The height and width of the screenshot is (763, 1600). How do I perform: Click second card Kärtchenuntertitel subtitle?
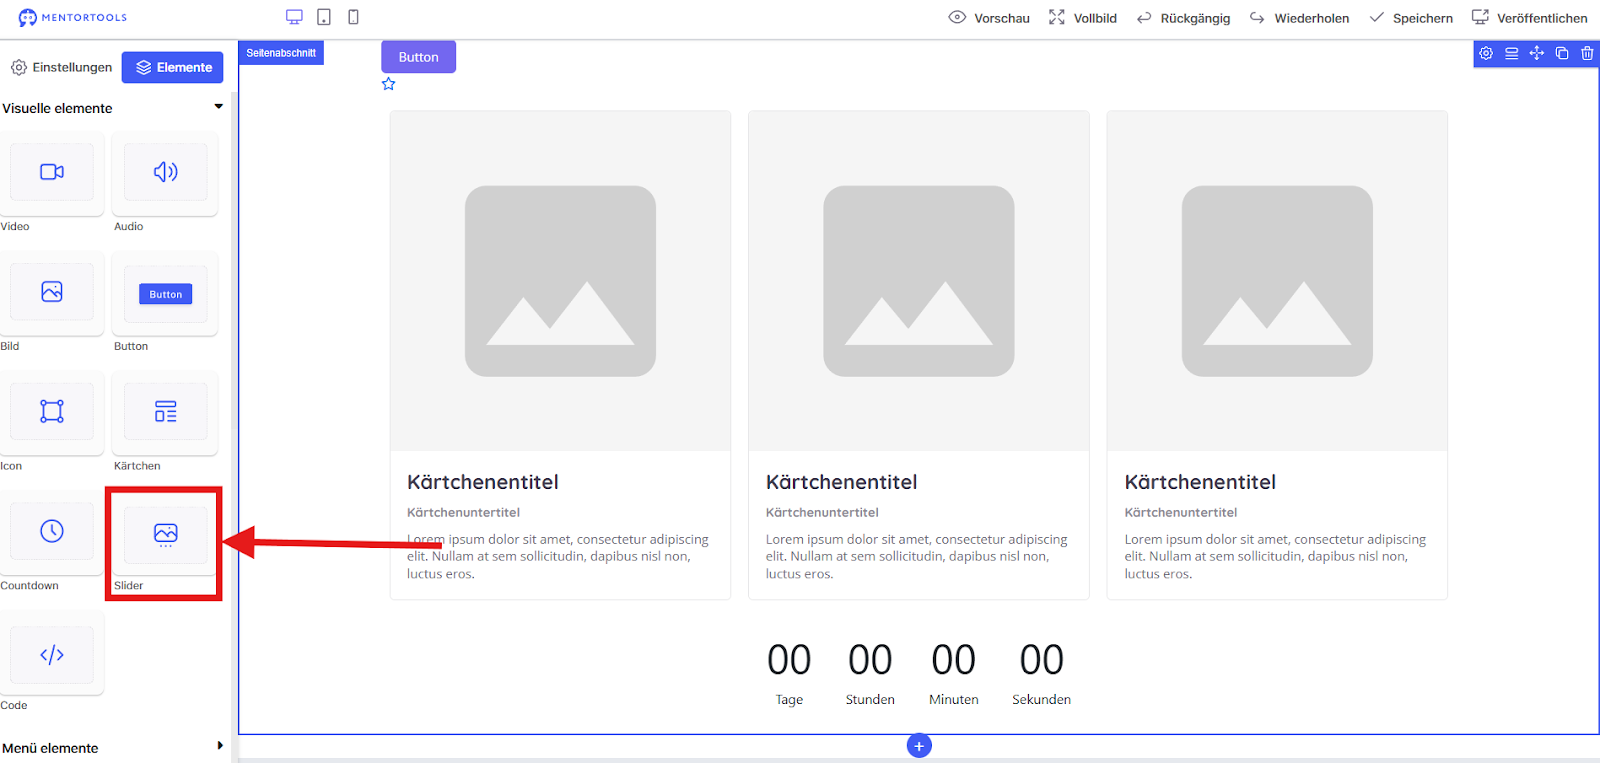822,512
